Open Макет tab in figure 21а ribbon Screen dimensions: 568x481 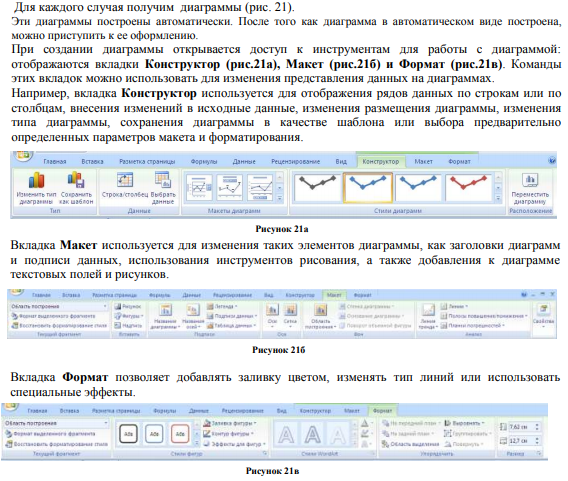tap(423, 162)
